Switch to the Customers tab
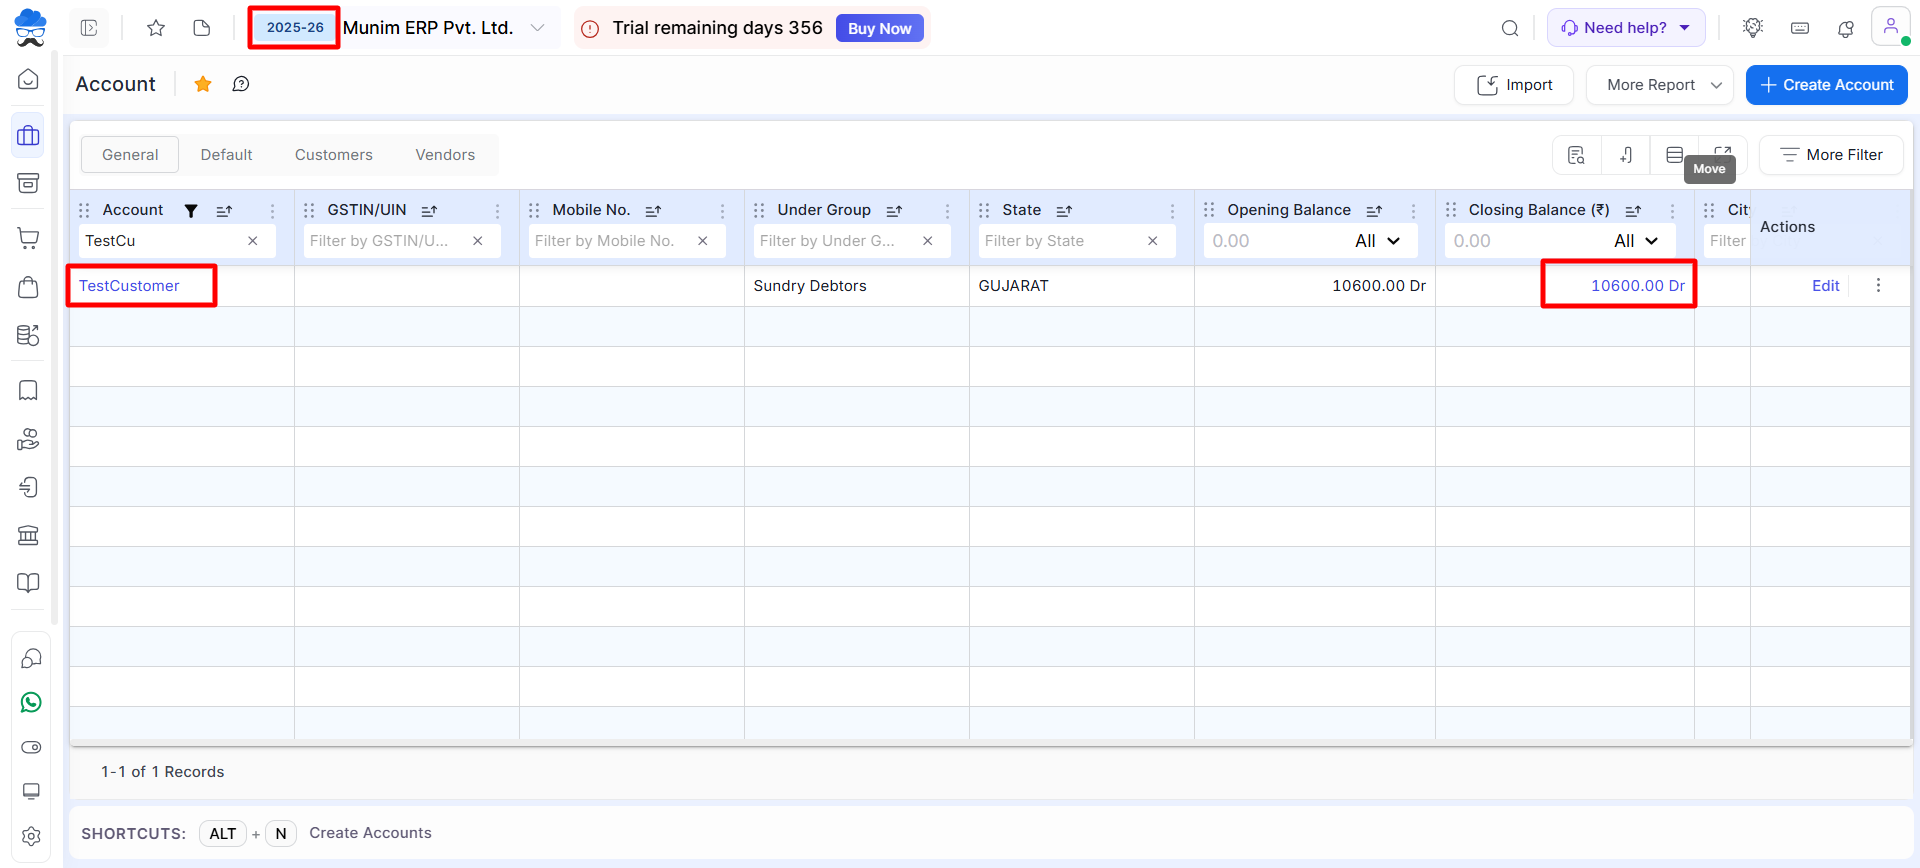Screen dimensions: 1920x868 (x=333, y=155)
